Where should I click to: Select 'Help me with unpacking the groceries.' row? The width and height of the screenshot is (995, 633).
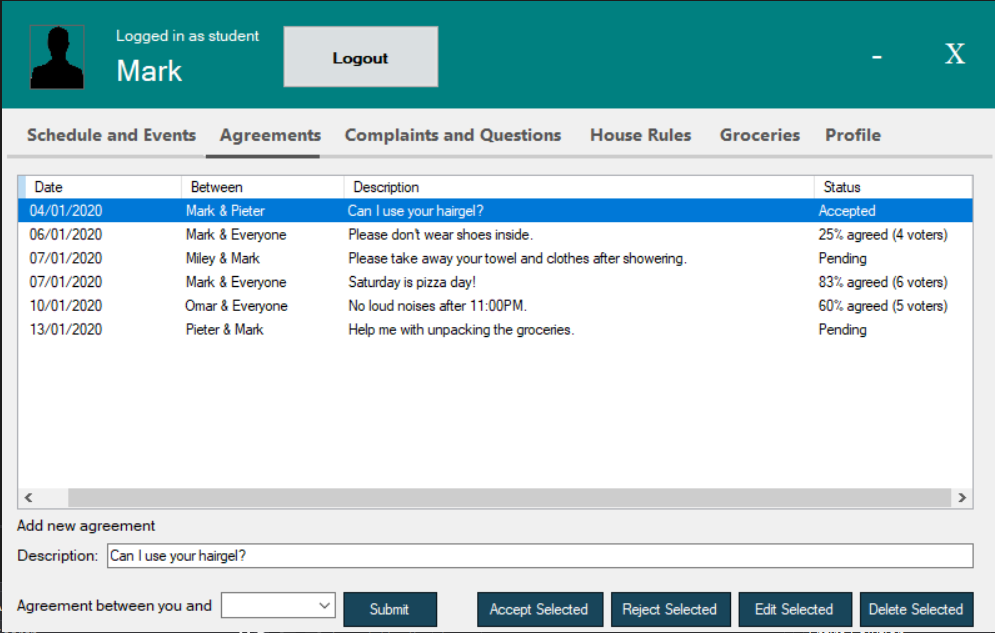tap(495, 330)
